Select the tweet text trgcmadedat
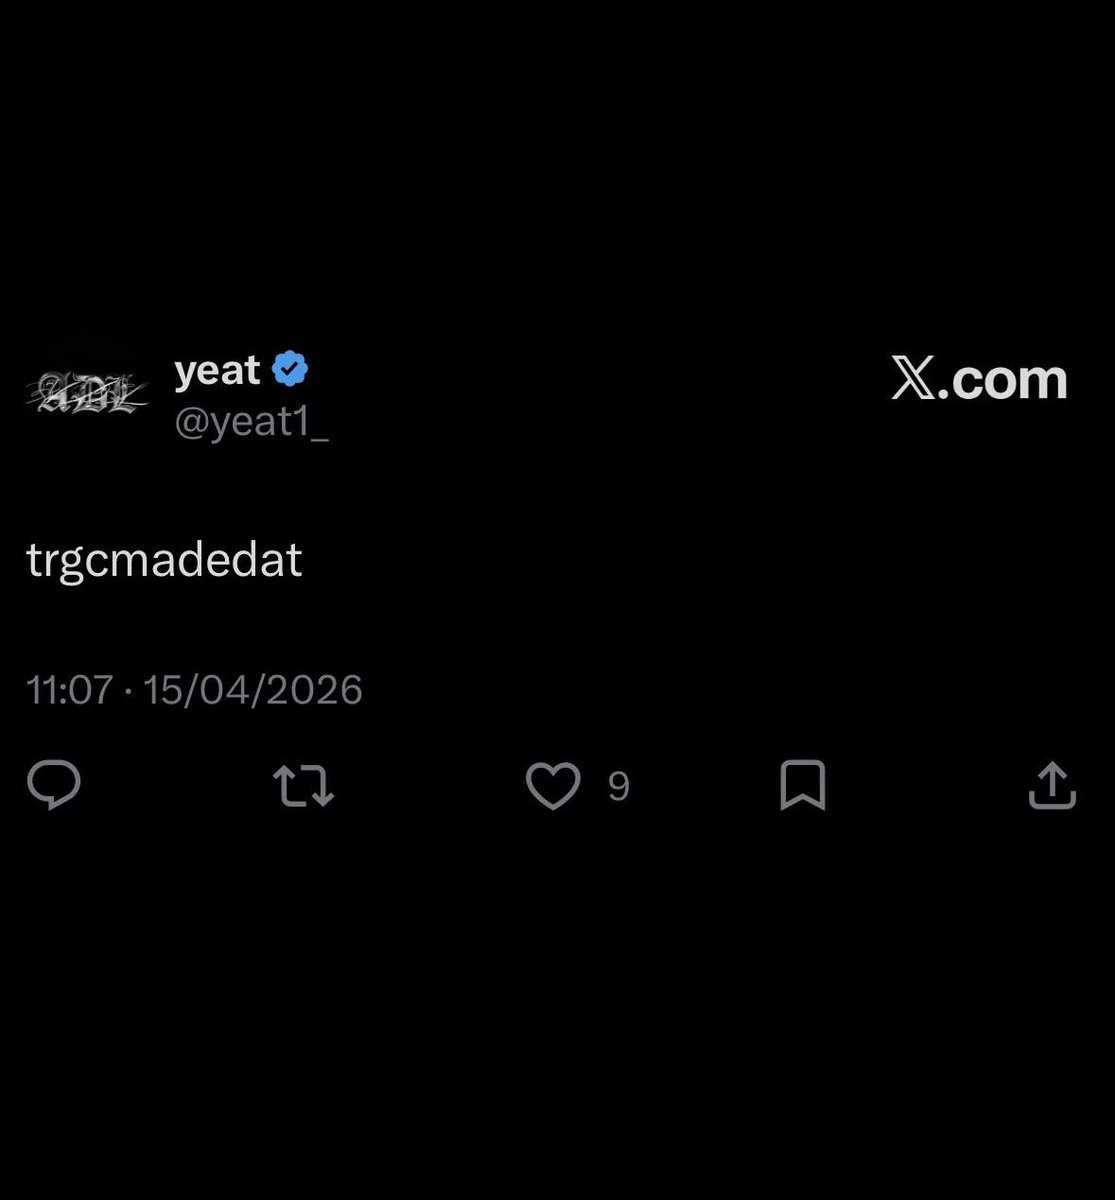This screenshot has width=1115, height=1200. click(x=164, y=560)
